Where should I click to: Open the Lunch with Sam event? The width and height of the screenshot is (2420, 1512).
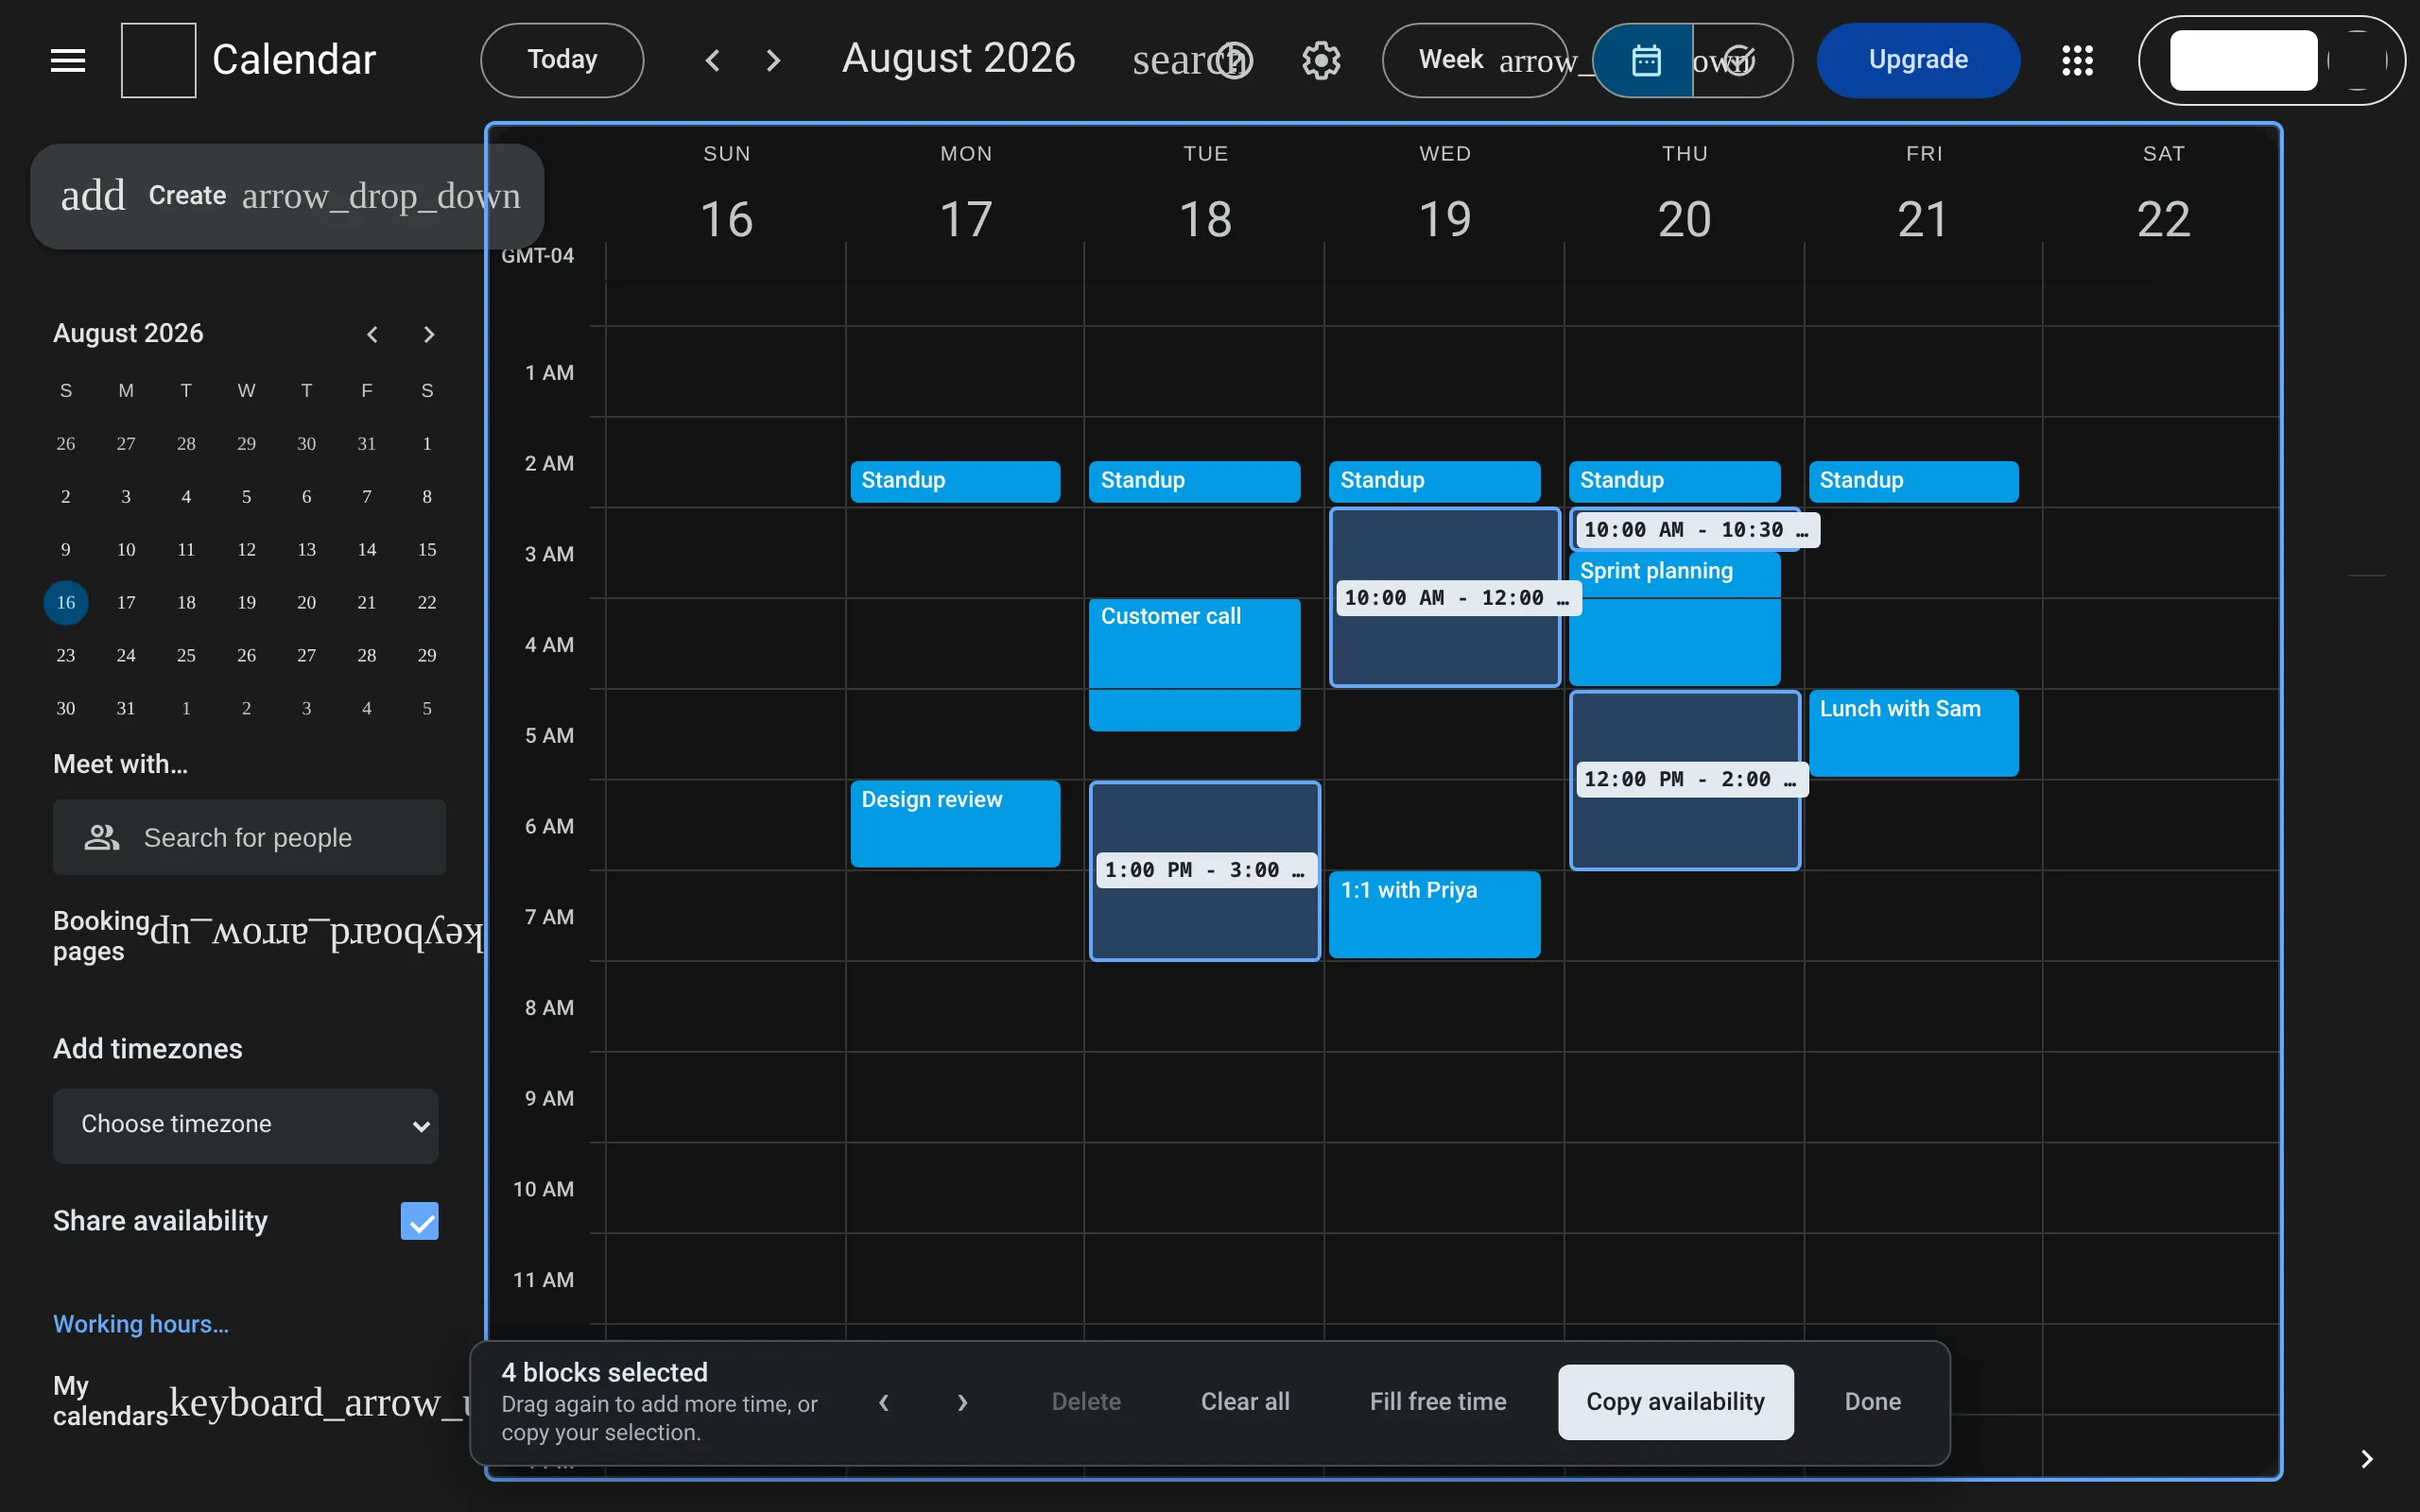pos(1913,733)
